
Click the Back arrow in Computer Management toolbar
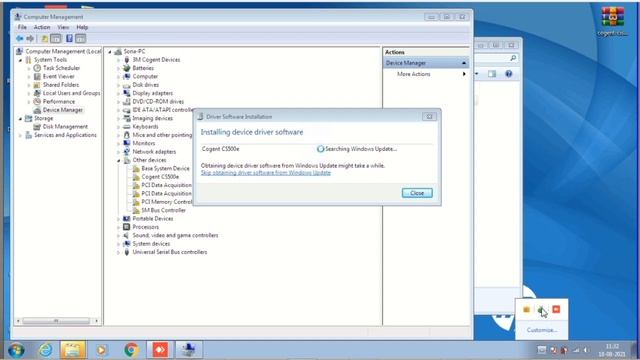(19, 38)
